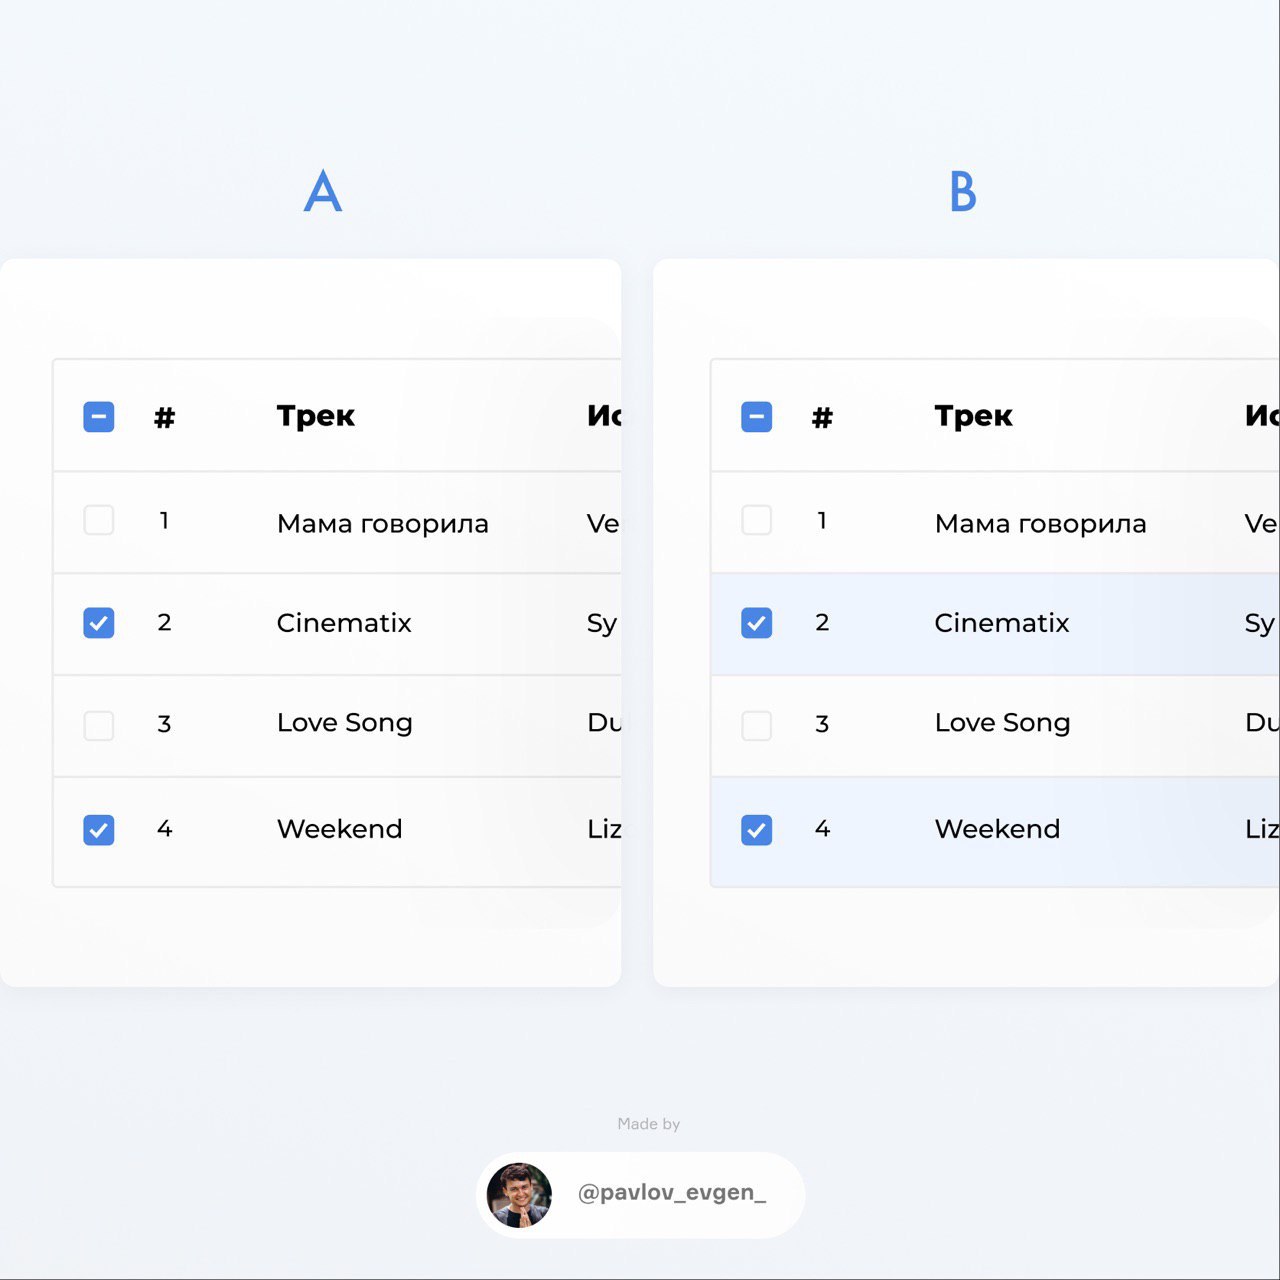Check the Love Song row in table A
The width and height of the screenshot is (1280, 1280).
(x=99, y=725)
